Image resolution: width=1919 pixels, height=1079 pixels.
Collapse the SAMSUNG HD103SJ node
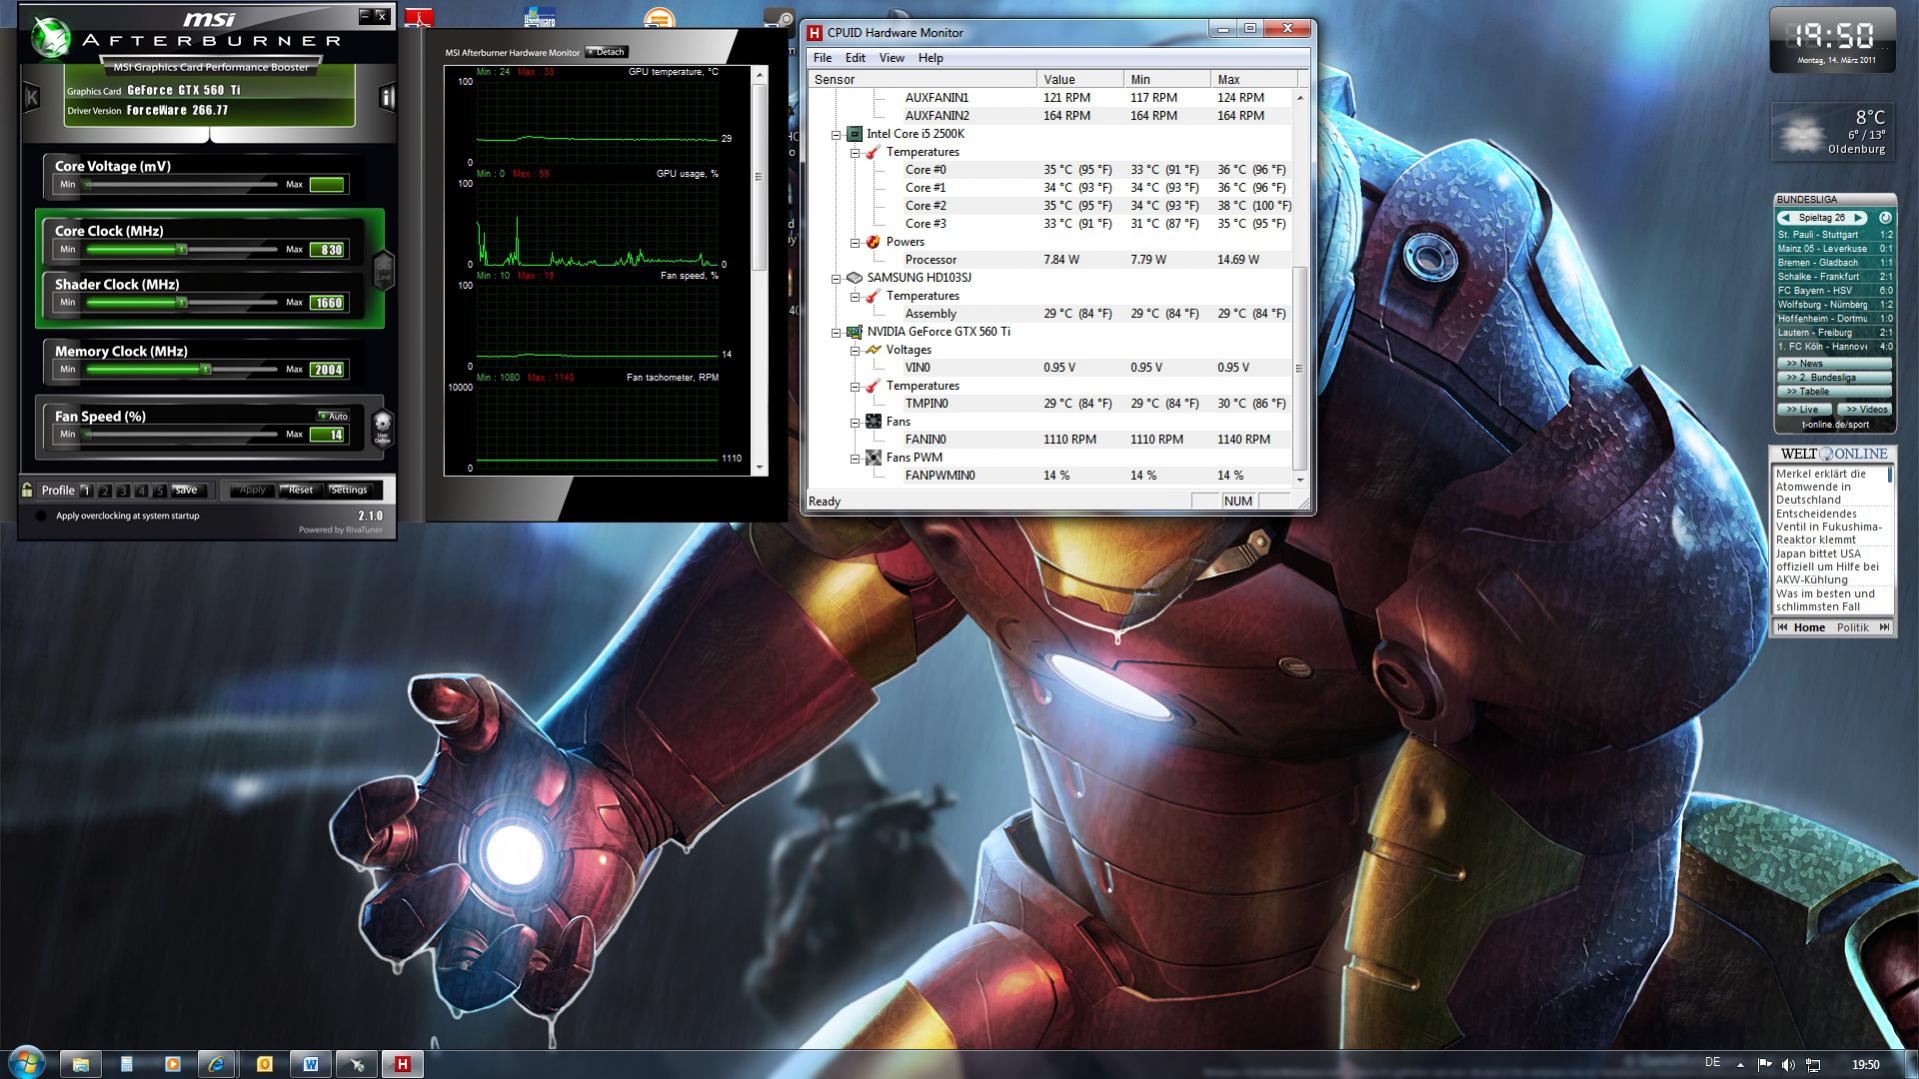[x=836, y=278]
